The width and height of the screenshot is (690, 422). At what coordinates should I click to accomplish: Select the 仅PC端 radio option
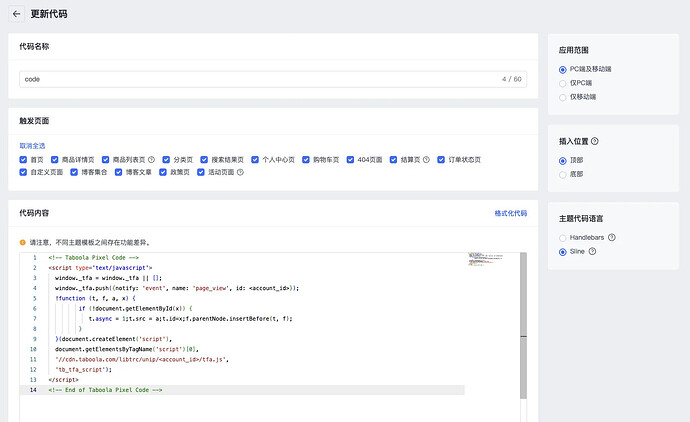(563, 83)
